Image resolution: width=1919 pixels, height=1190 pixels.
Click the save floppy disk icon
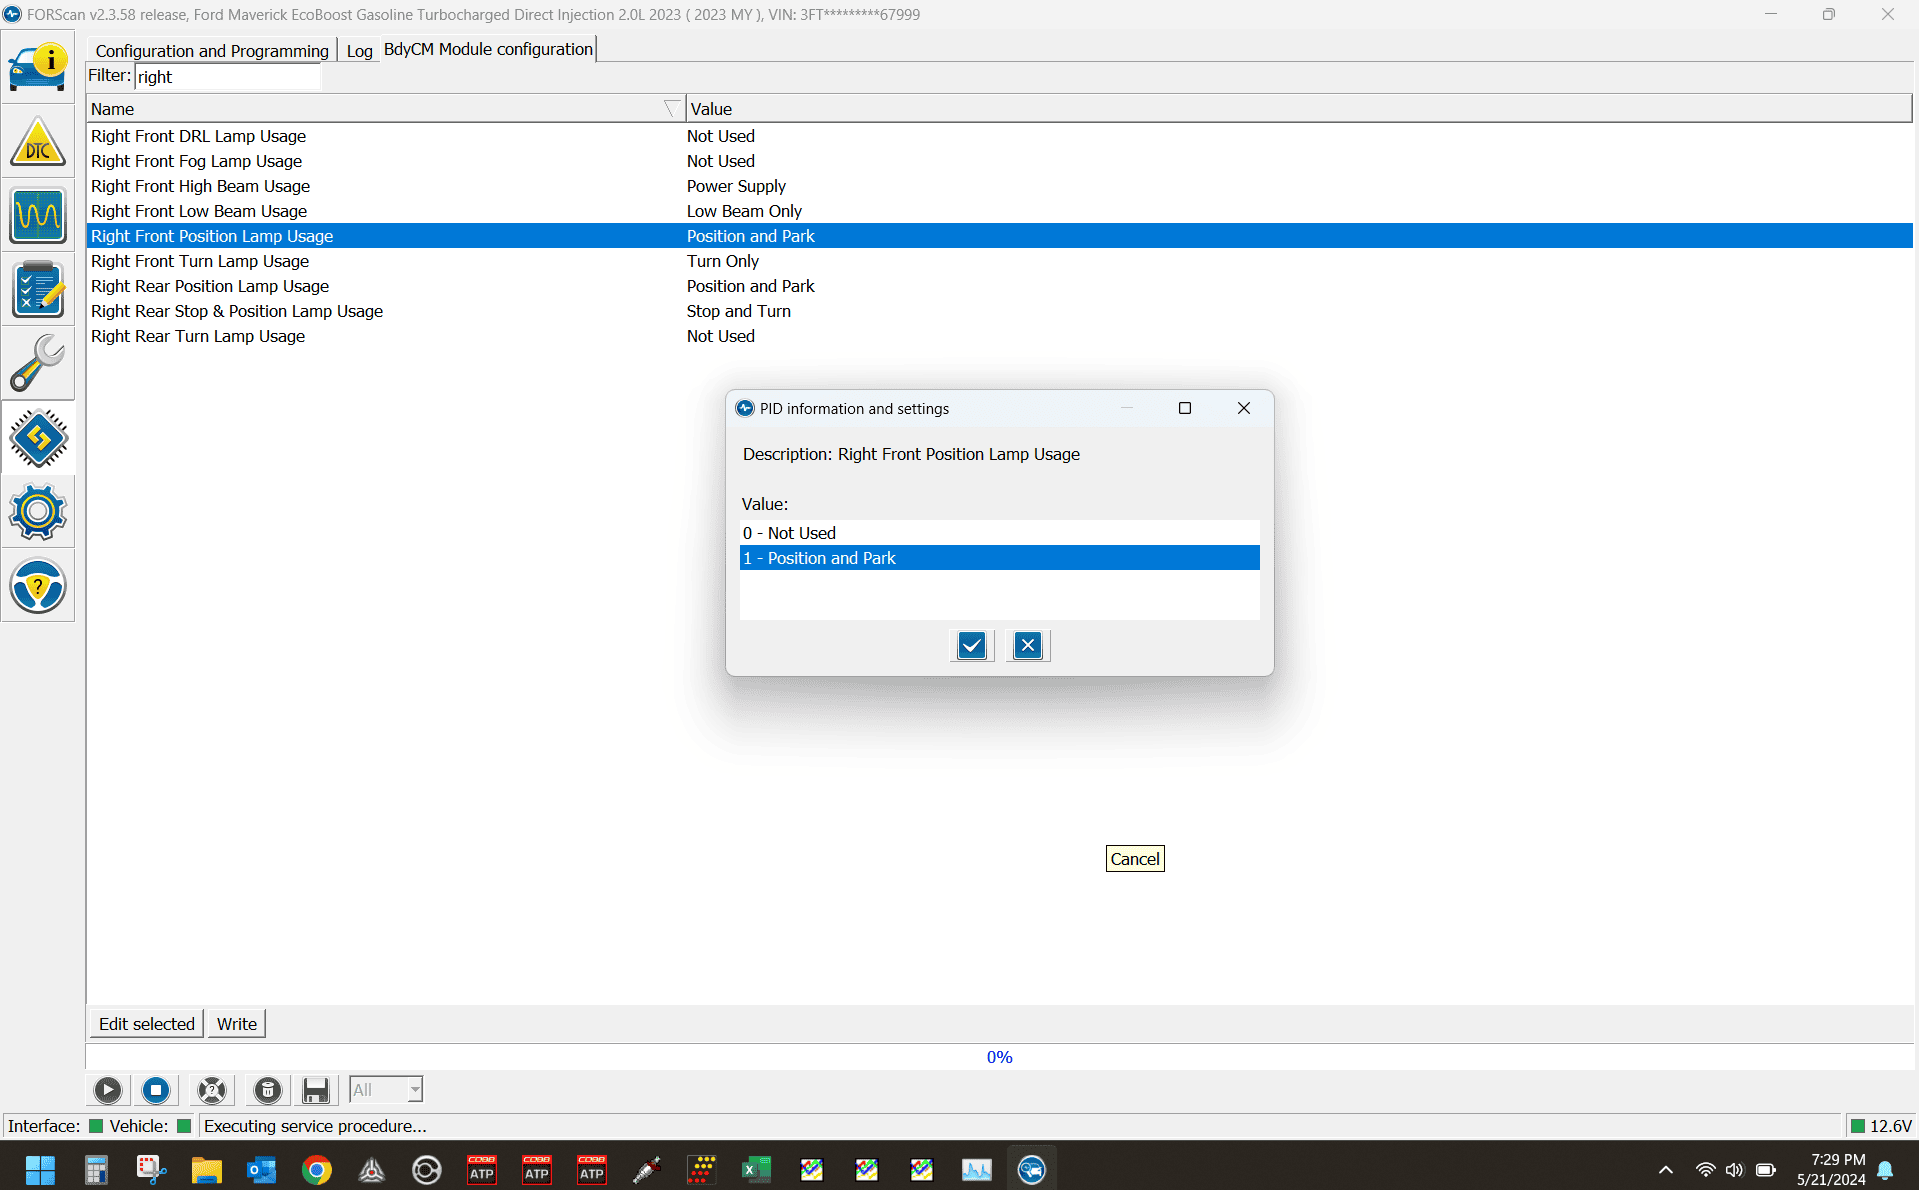(x=316, y=1090)
